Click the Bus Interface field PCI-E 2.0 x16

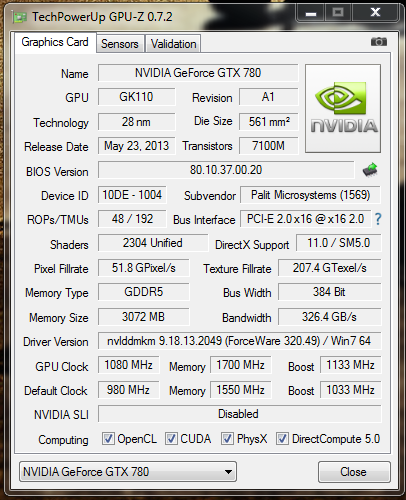point(305,219)
